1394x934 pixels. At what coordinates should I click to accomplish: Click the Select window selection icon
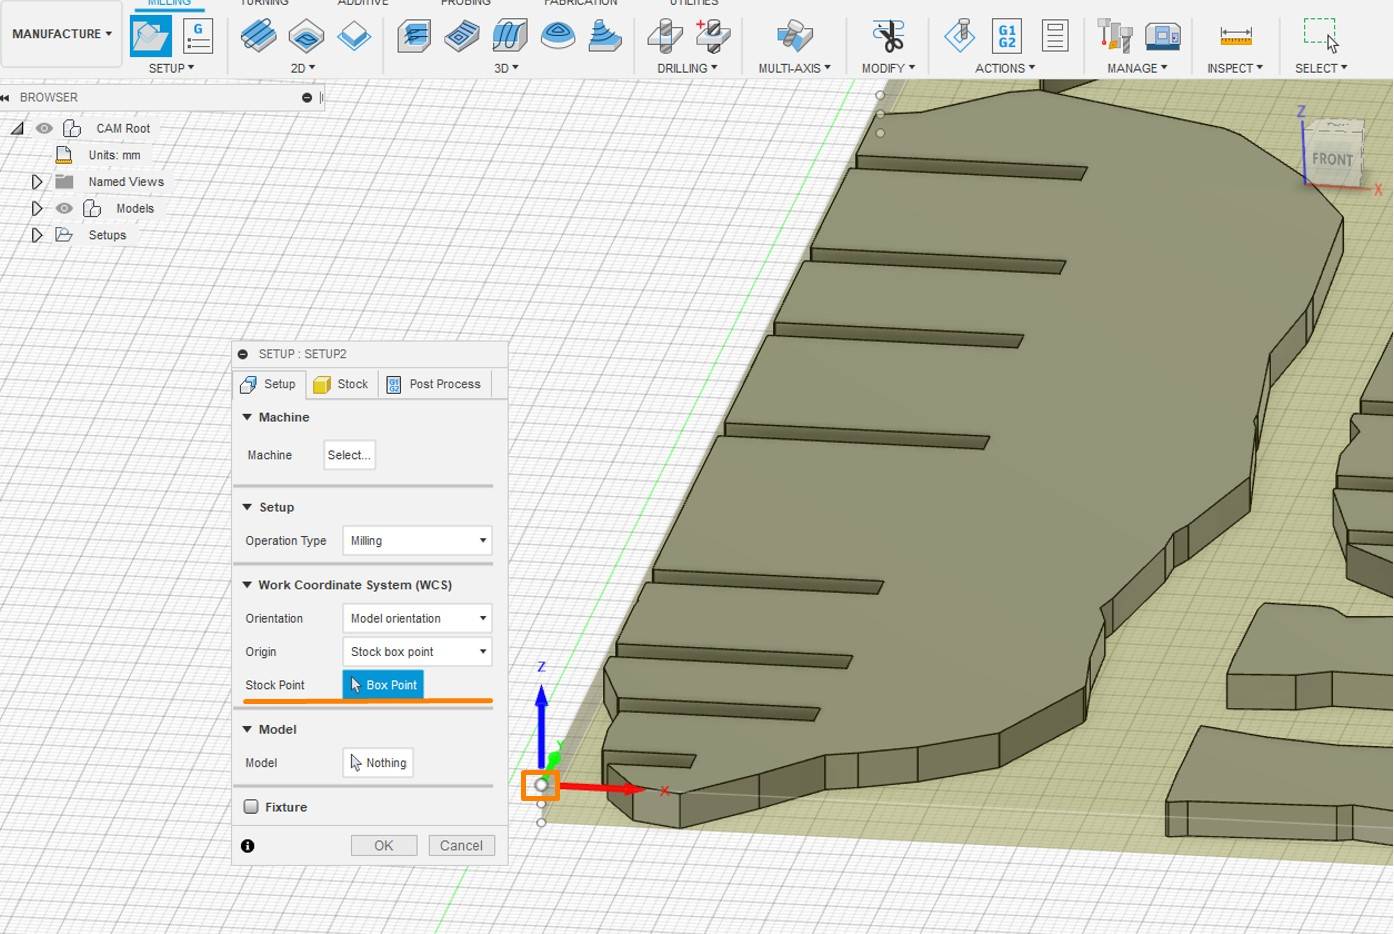[1321, 35]
